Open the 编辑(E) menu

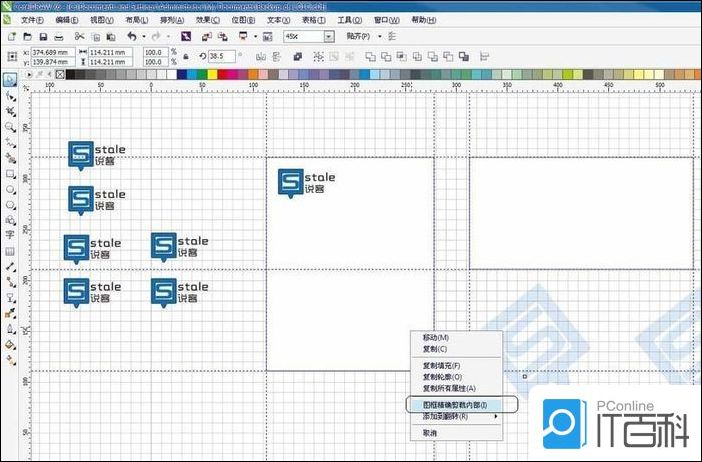pyautogui.click(x=67, y=20)
